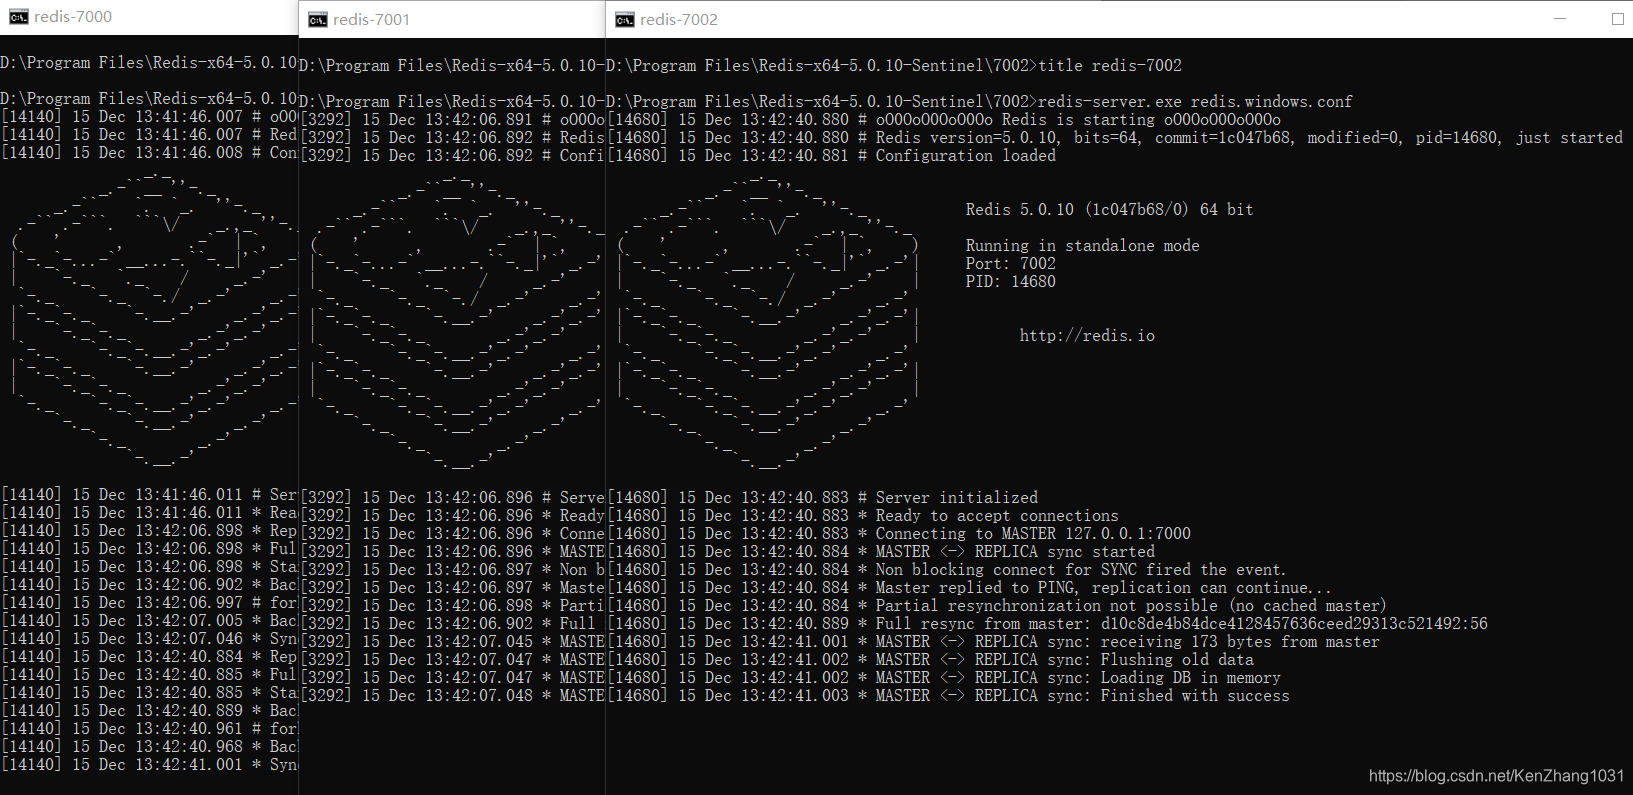The height and width of the screenshot is (795, 1633).
Task: Click 'Flushing old data' log line
Action: pyautogui.click(x=931, y=660)
